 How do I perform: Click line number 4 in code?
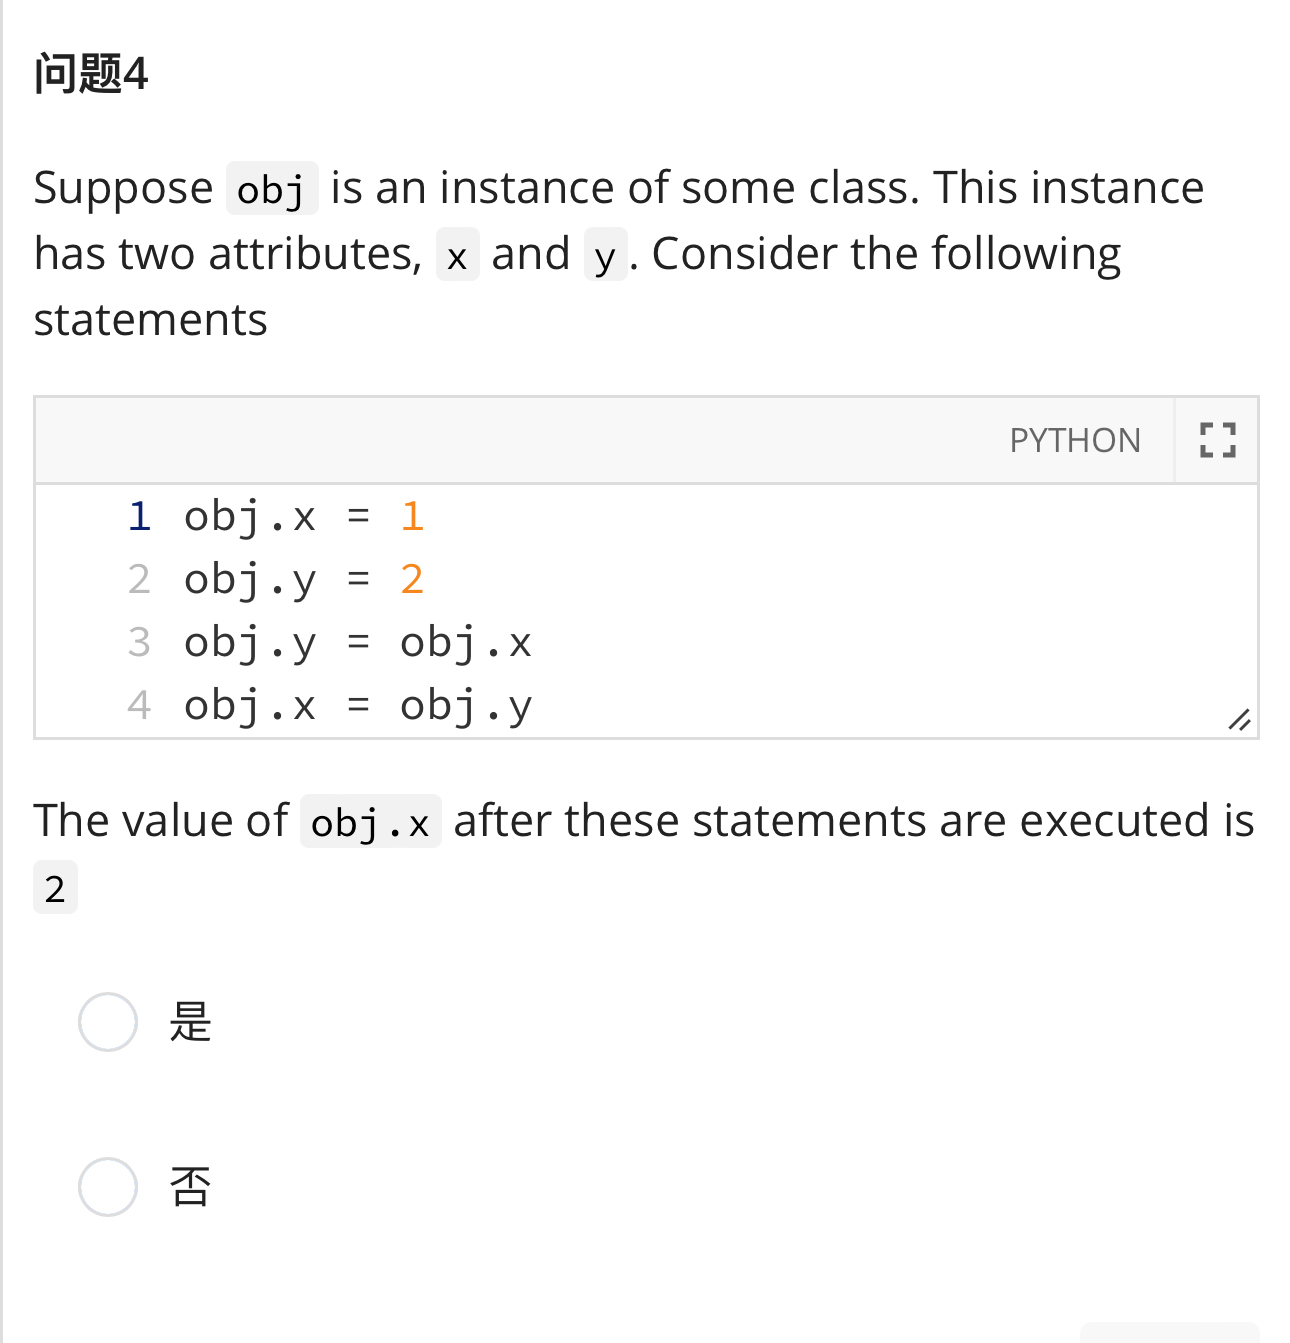click(x=139, y=706)
